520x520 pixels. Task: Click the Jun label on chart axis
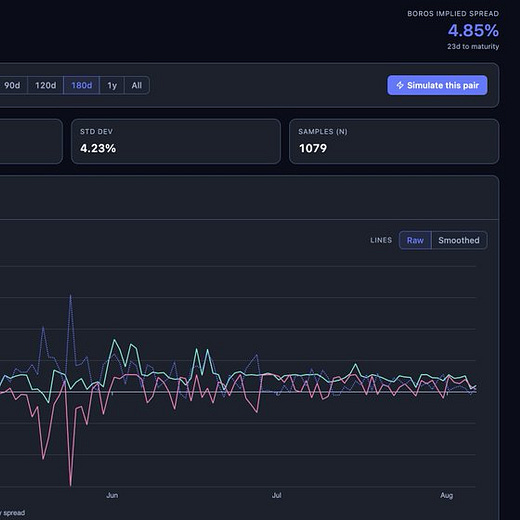click(112, 495)
